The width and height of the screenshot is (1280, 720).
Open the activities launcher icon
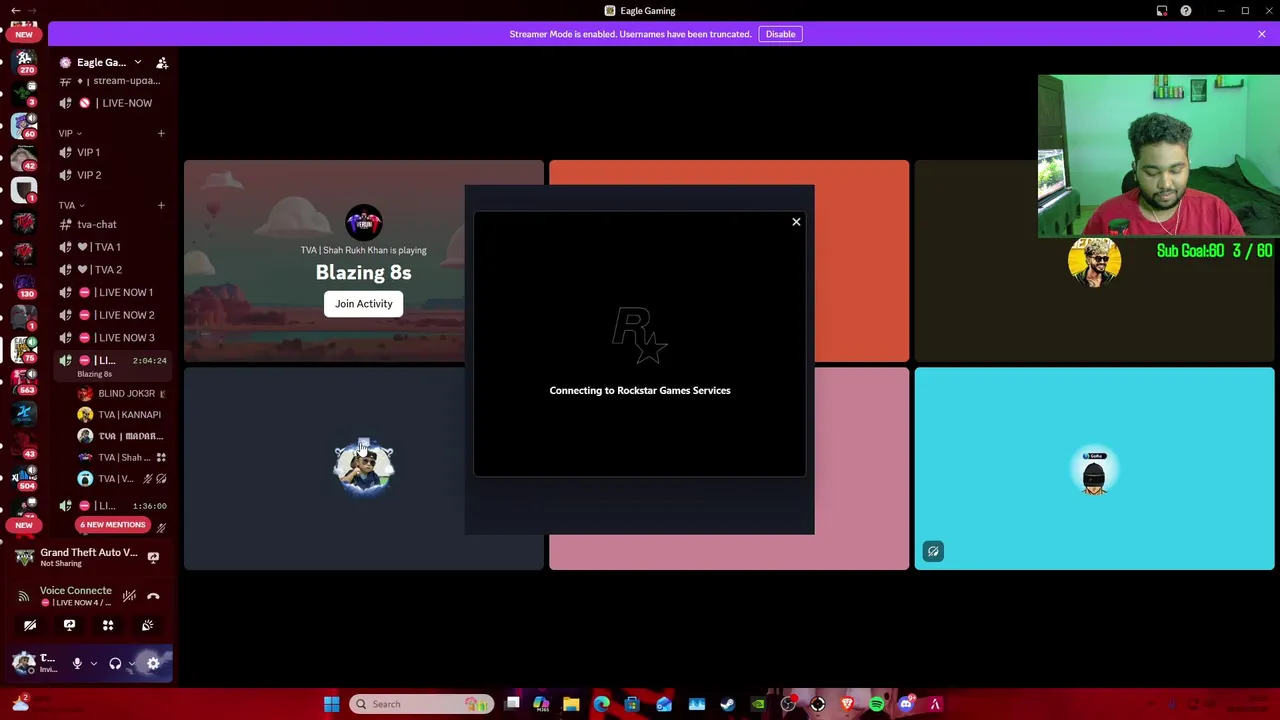(108, 625)
